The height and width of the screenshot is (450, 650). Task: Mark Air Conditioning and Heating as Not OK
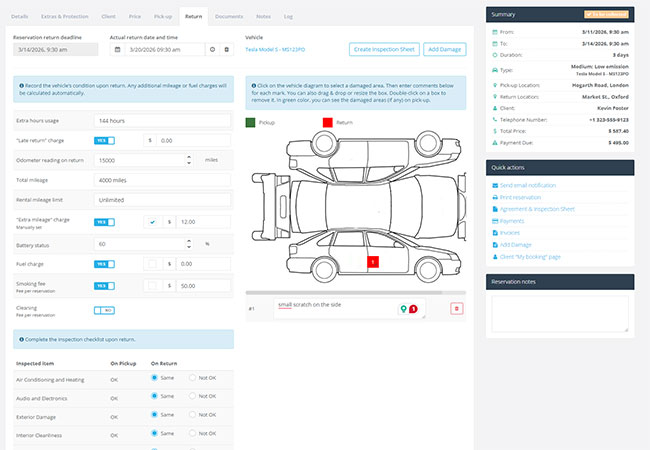(192, 378)
